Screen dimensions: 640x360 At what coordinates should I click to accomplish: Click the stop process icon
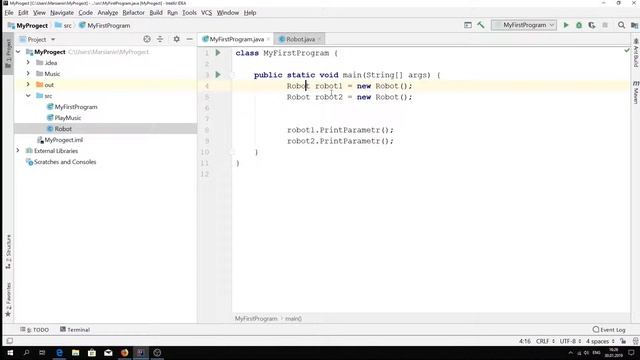[x=605, y=25]
